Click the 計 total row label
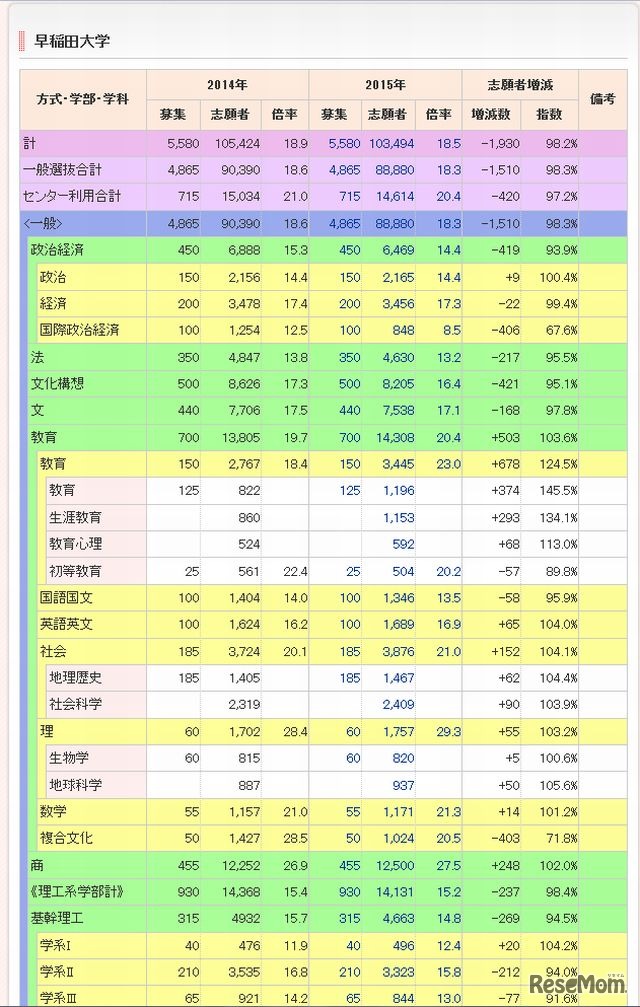640x1007 pixels. pos(30,143)
